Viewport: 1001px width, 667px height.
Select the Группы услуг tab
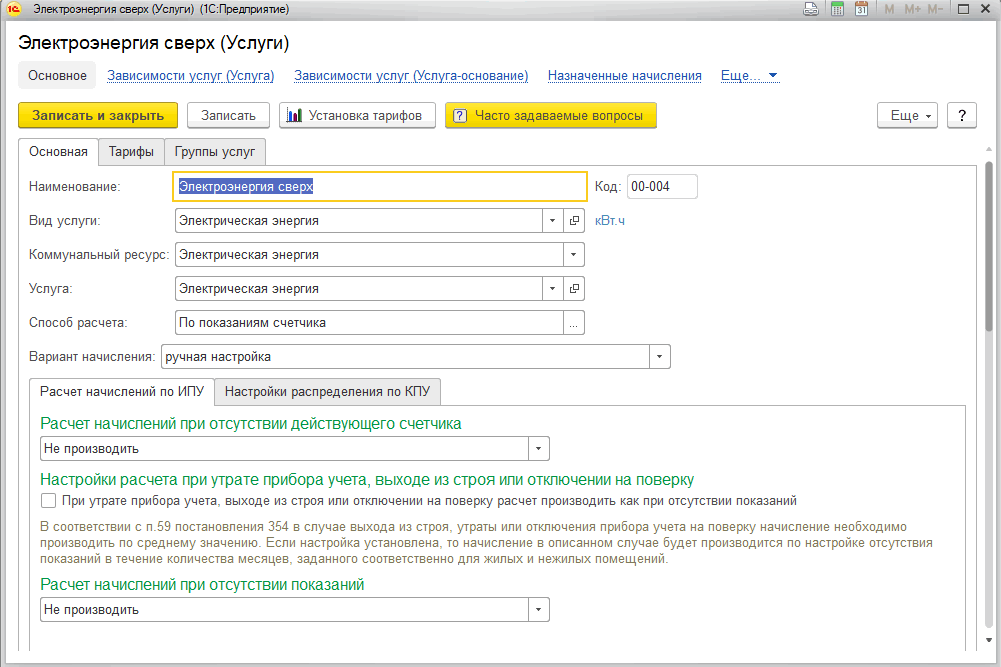214,152
